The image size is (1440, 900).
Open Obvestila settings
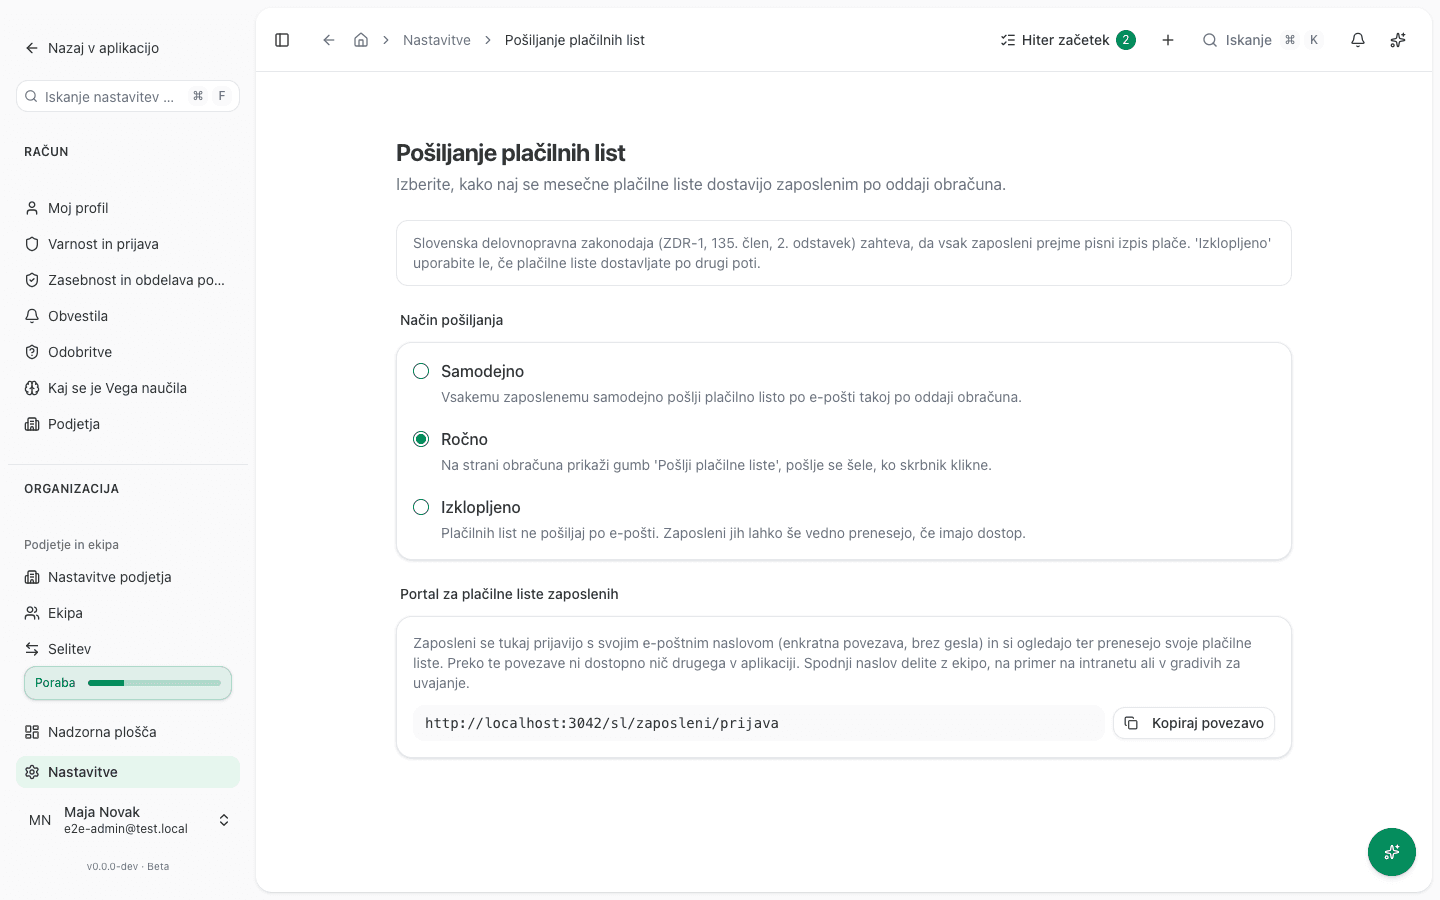point(128,316)
